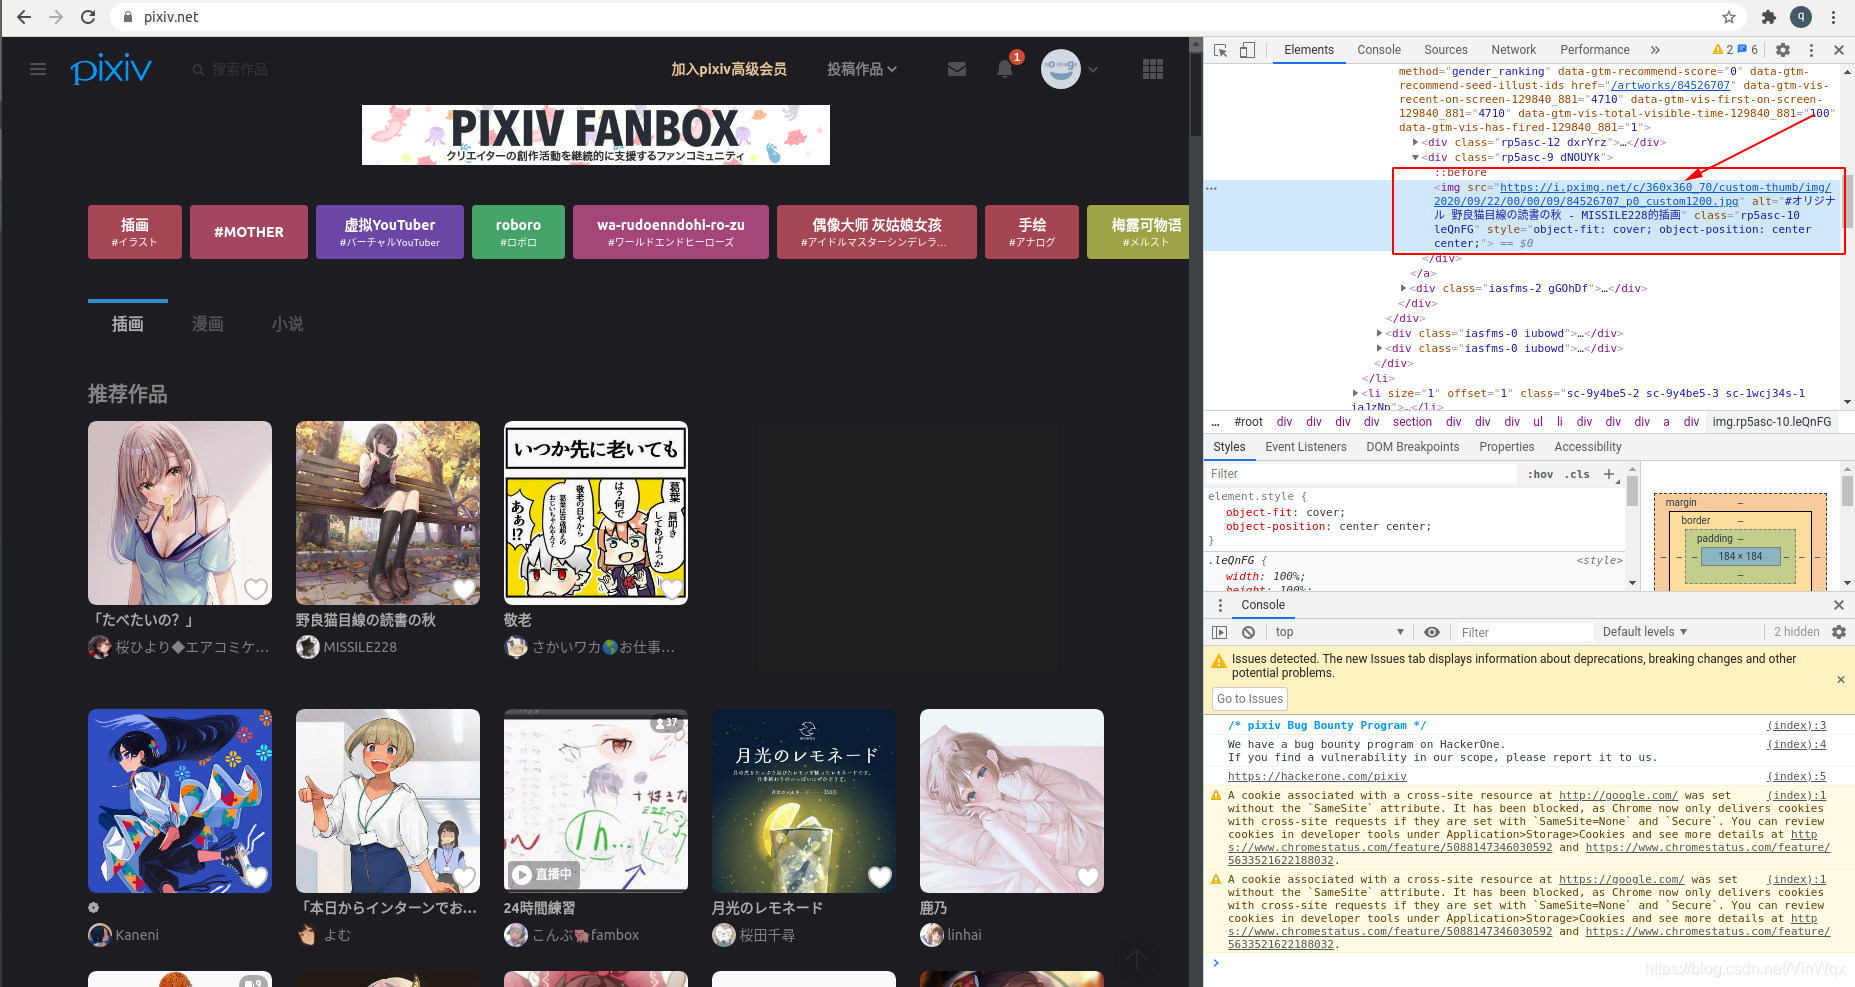Open the browser extensions puzzle icon

coord(1769,17)
